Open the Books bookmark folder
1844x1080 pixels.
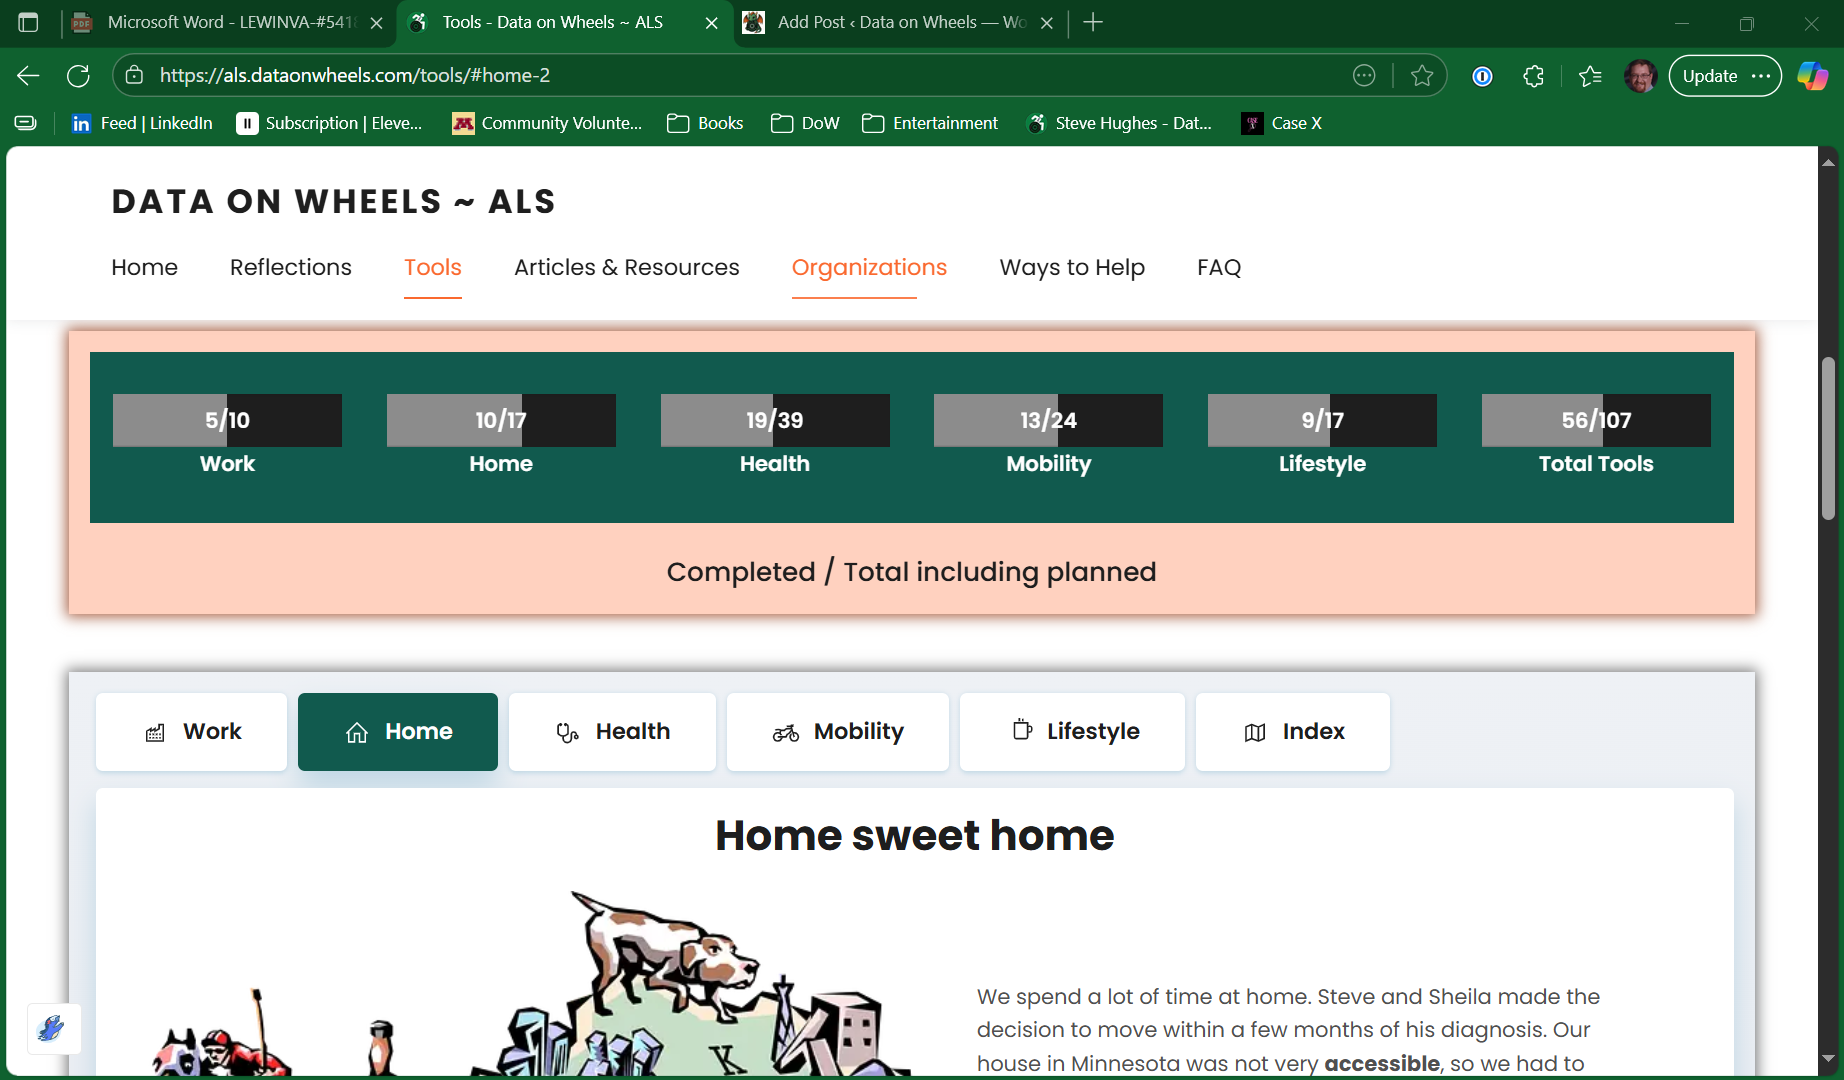pos(705,123)
